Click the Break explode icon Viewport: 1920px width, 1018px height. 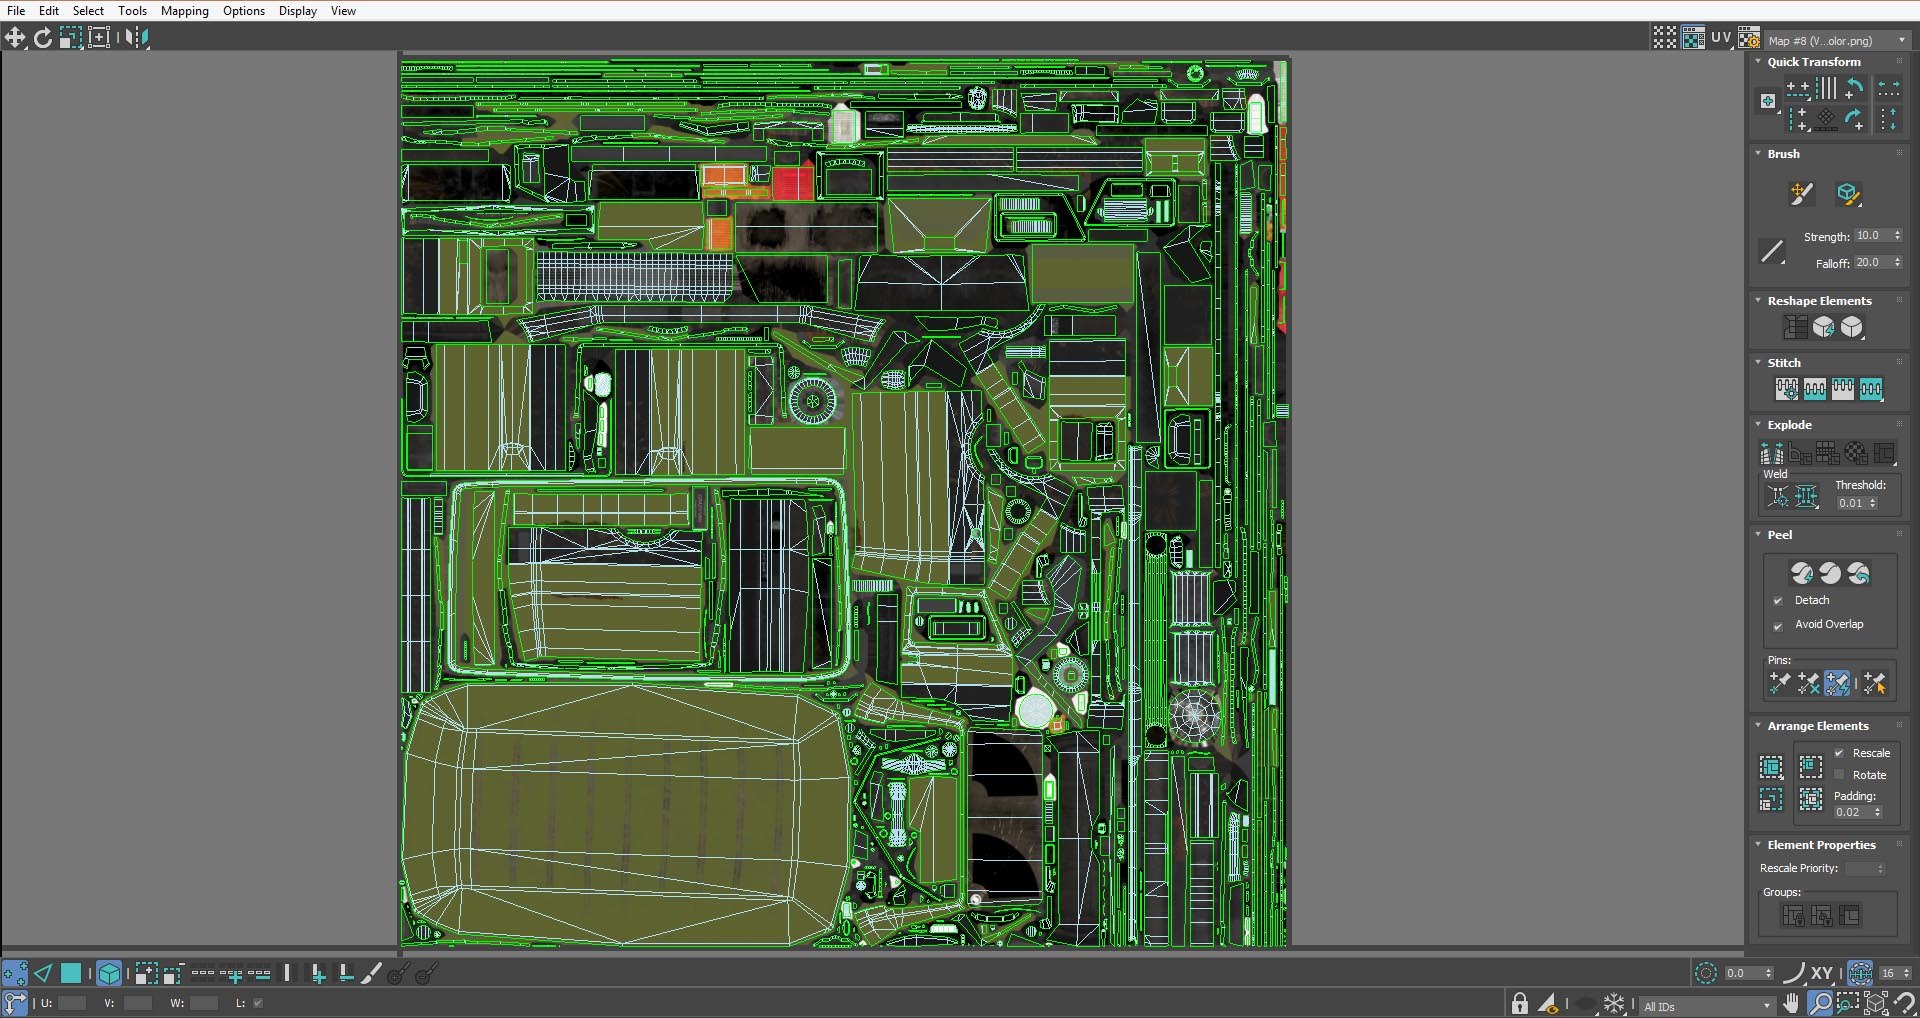1772,454
